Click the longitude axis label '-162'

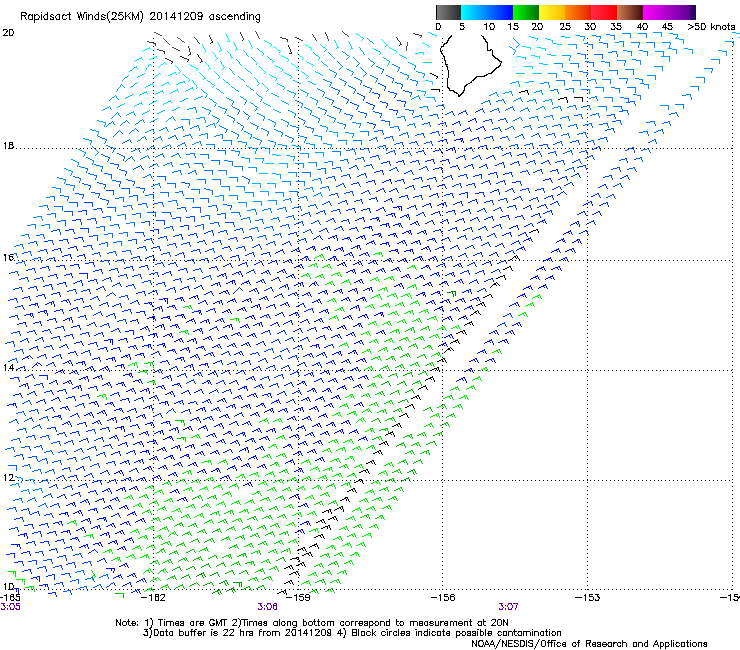click(153, 598)
